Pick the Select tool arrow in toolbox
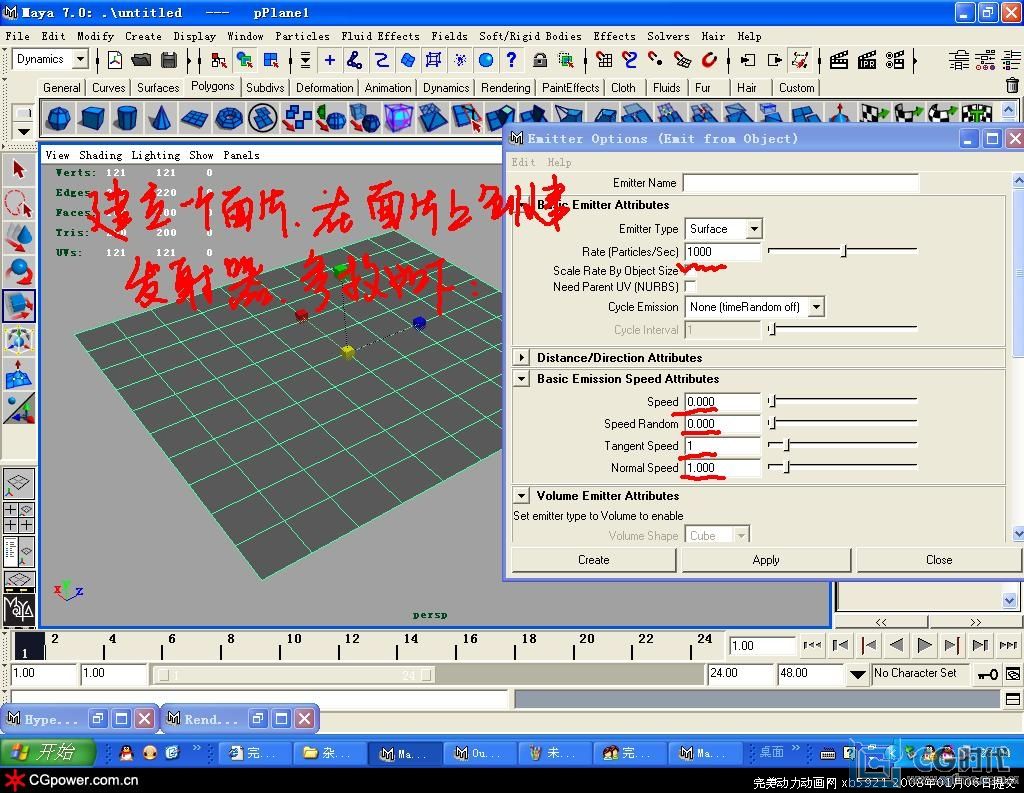 click(19, 170)
